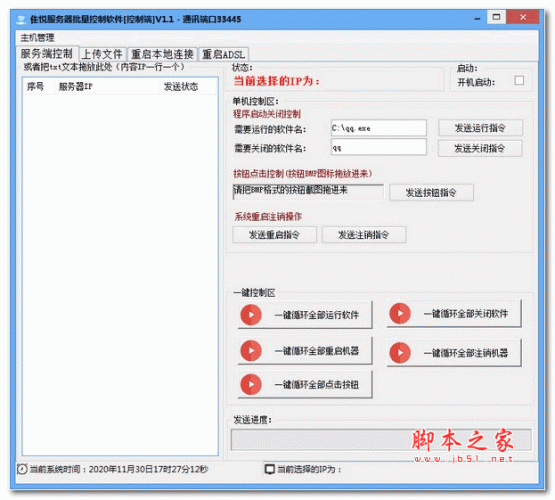Screen dimensions: 555x500
Task: Maximize the control software window
Action: [x=496, y=17]
